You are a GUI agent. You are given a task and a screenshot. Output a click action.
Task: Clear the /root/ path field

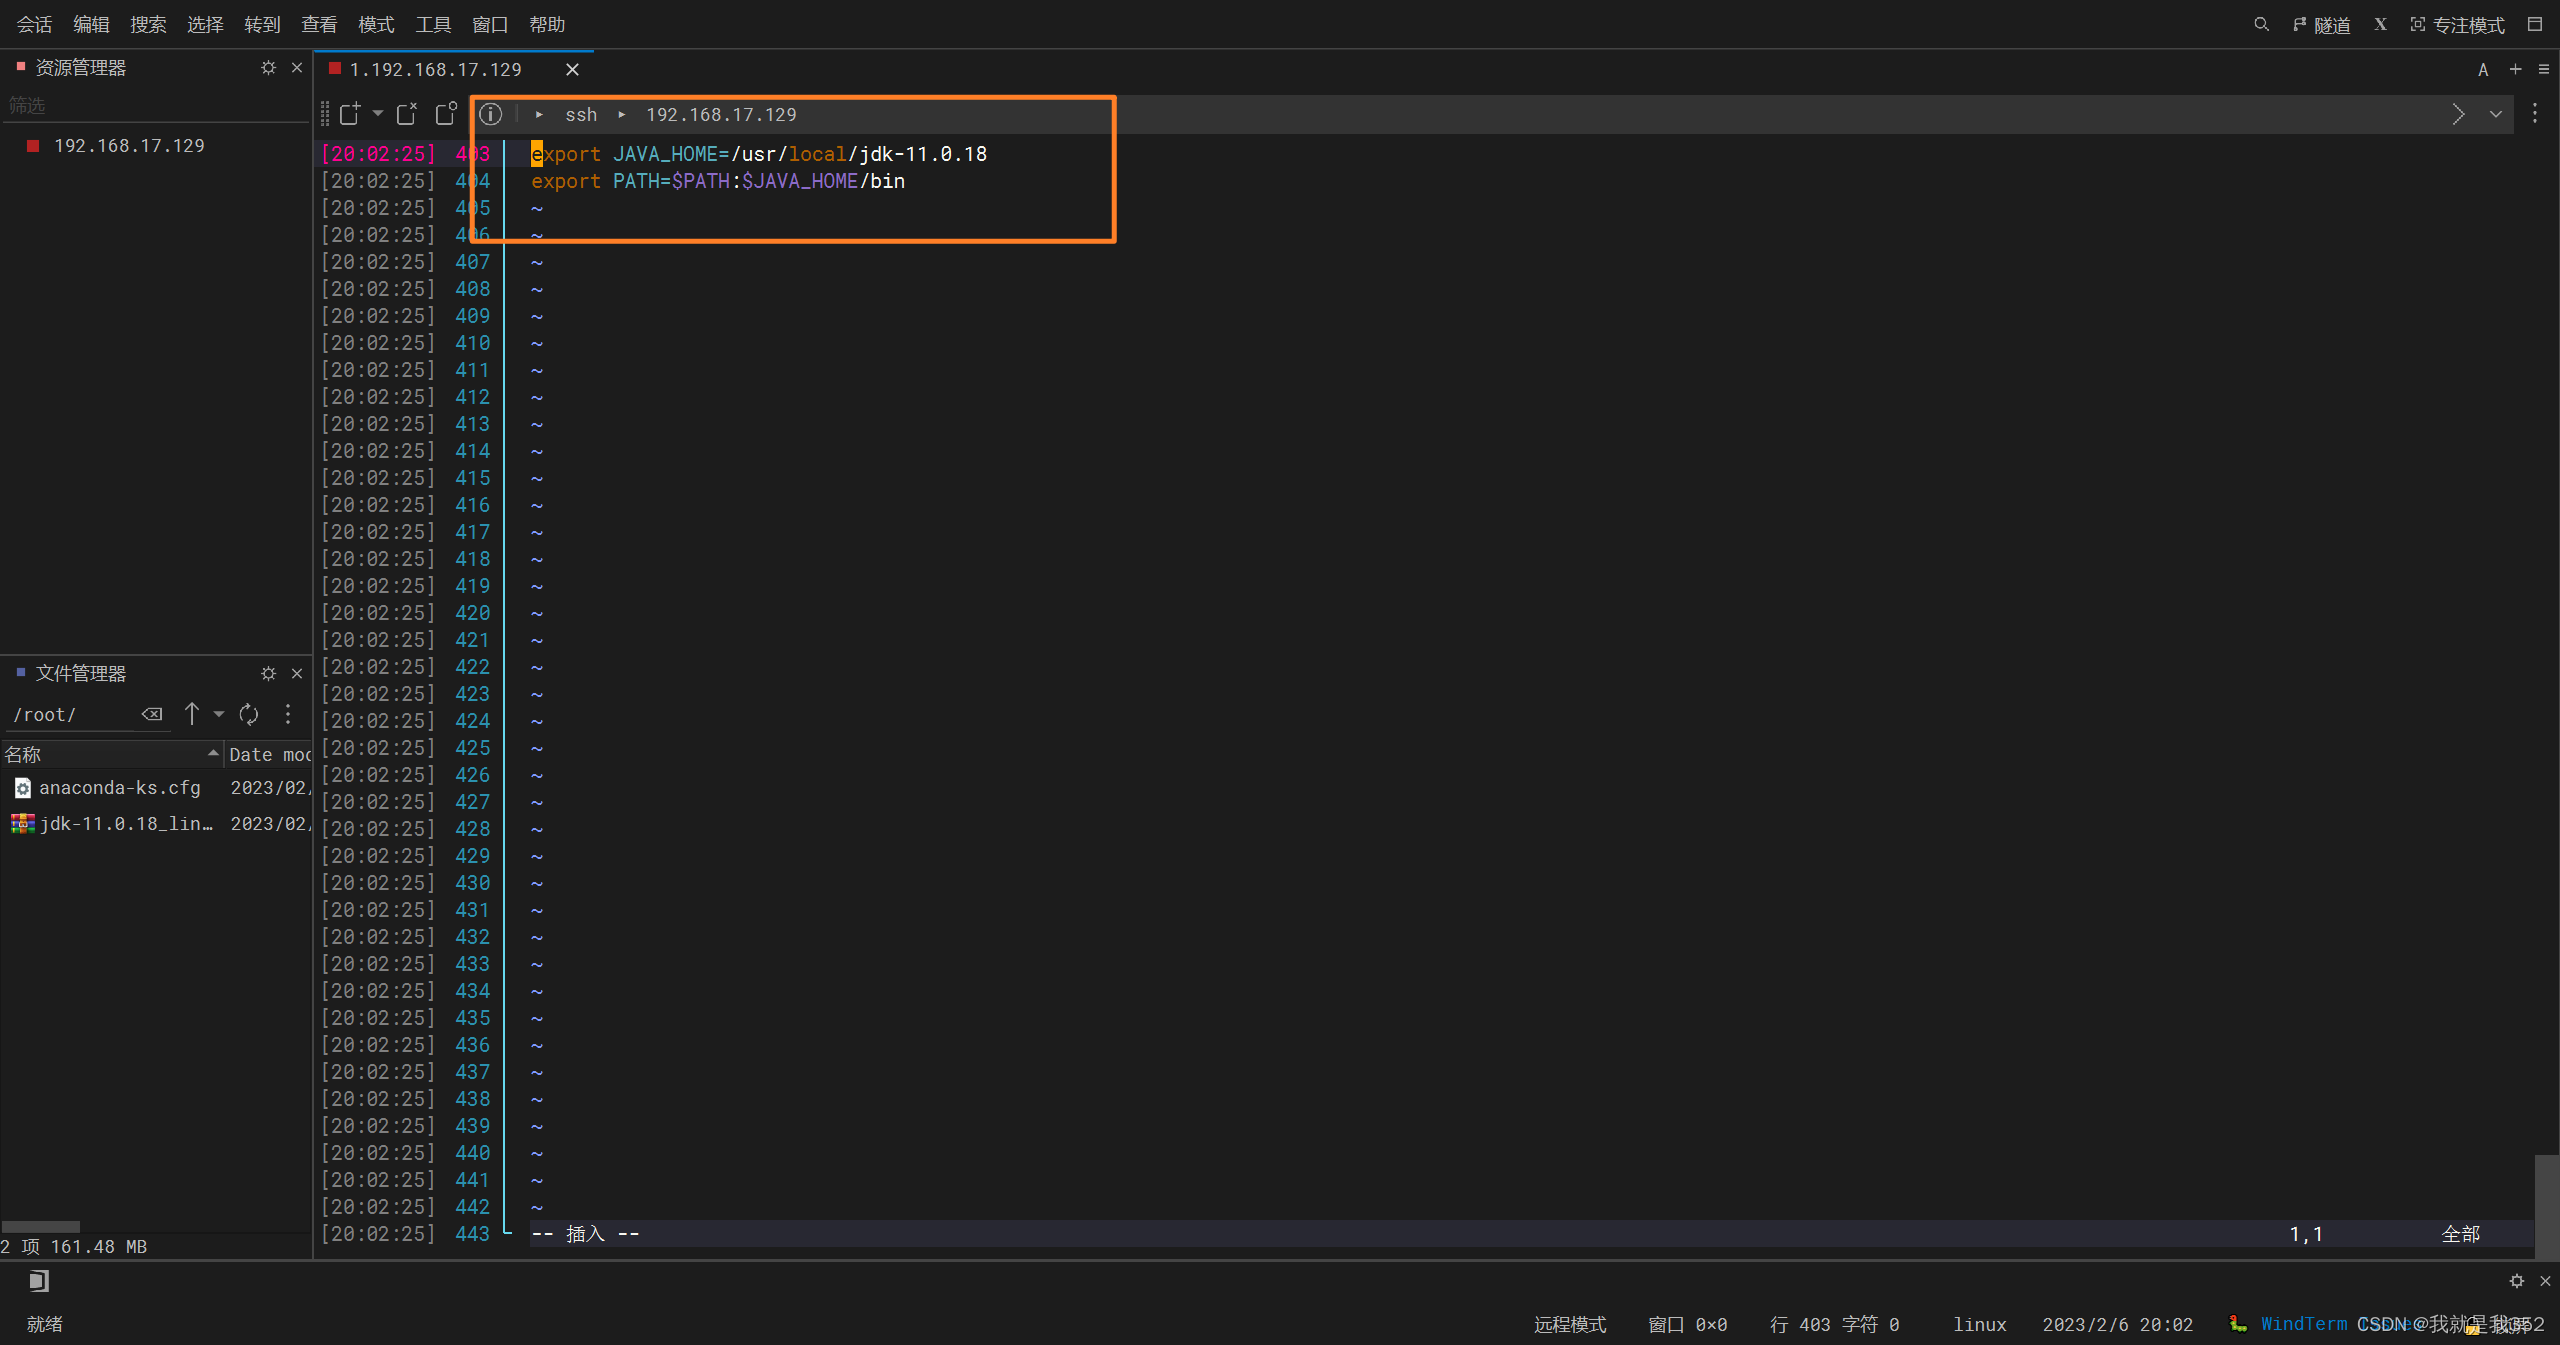tap(152, 714)
